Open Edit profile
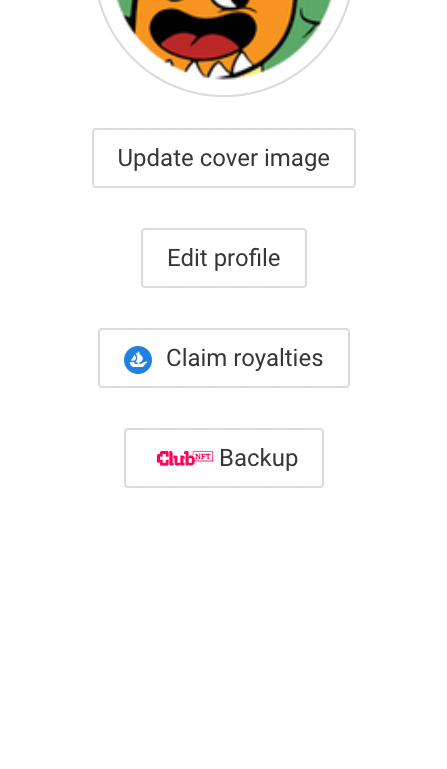Screen dimensions: 447x769 click(224, 258)
